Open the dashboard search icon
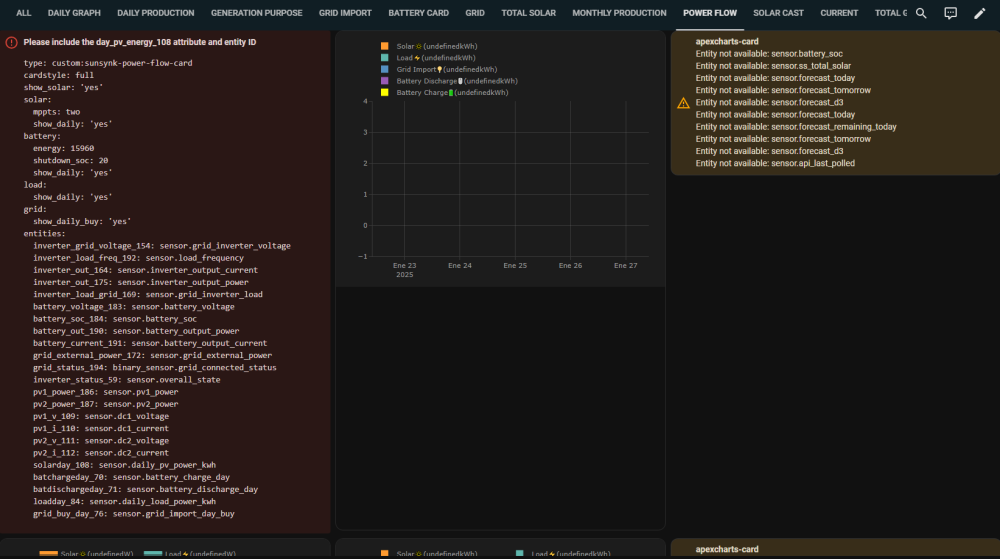Image resolution: width=1000 pixels, height=559 pixels. tap(921, 13)
